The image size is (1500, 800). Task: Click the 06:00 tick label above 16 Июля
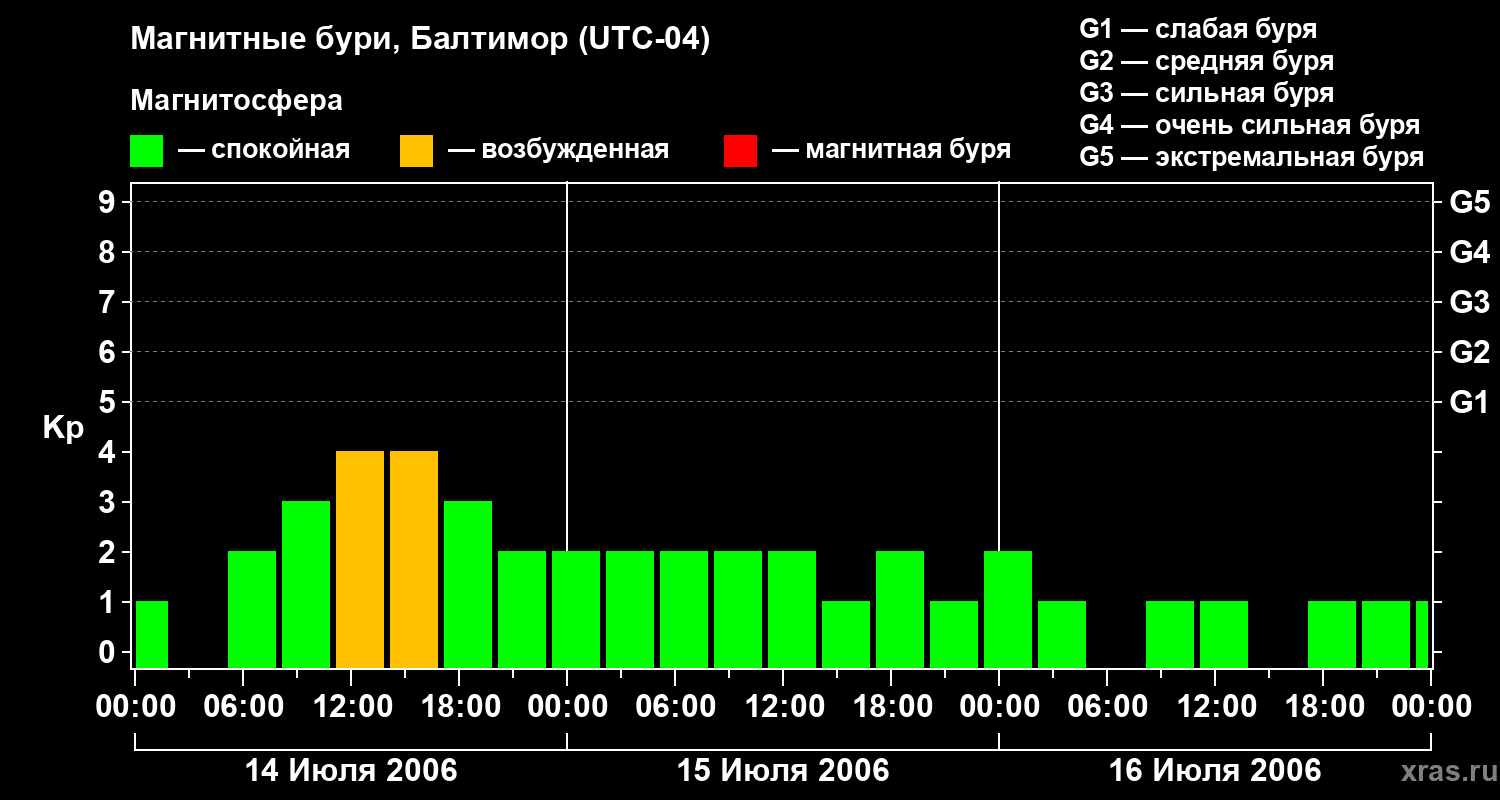(x=1107, y=707)
